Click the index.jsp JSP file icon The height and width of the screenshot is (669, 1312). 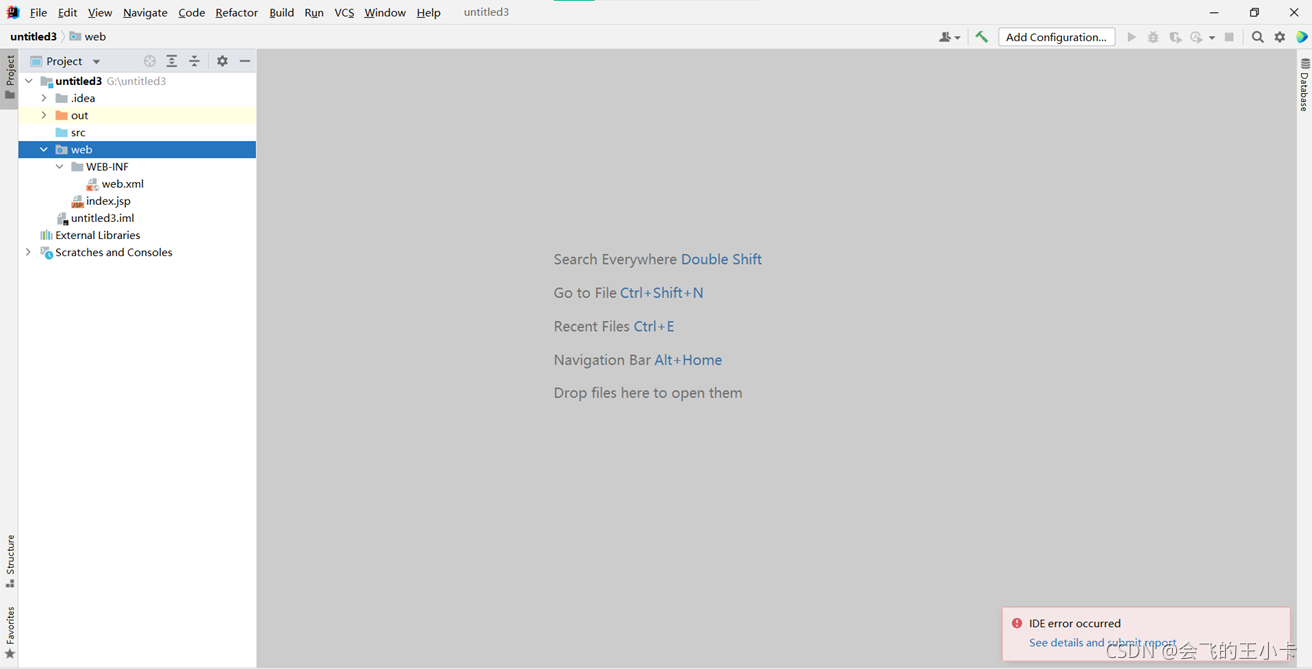tap(77, 201)
